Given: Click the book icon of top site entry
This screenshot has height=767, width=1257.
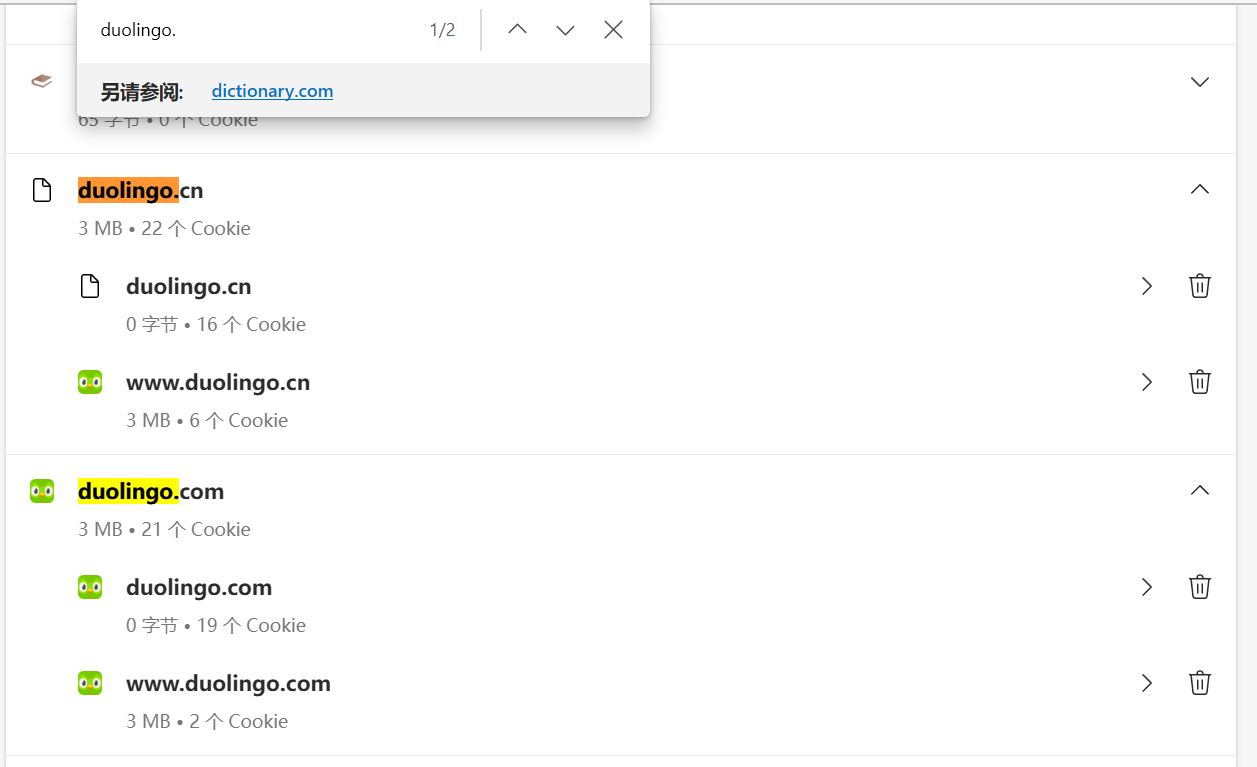Looking at the screenshot, I should [x=41, y=81].
